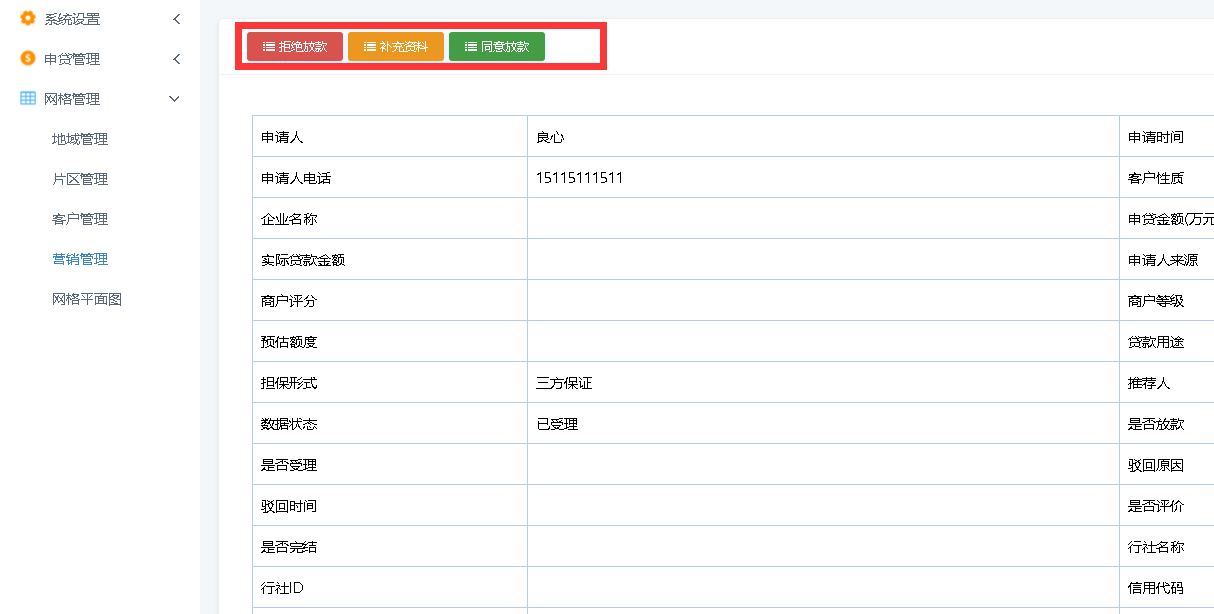This screenshot has width=1214, height=614.
Task: Expand the 系统设置 chevron
Action: click(x=176, y=19)
